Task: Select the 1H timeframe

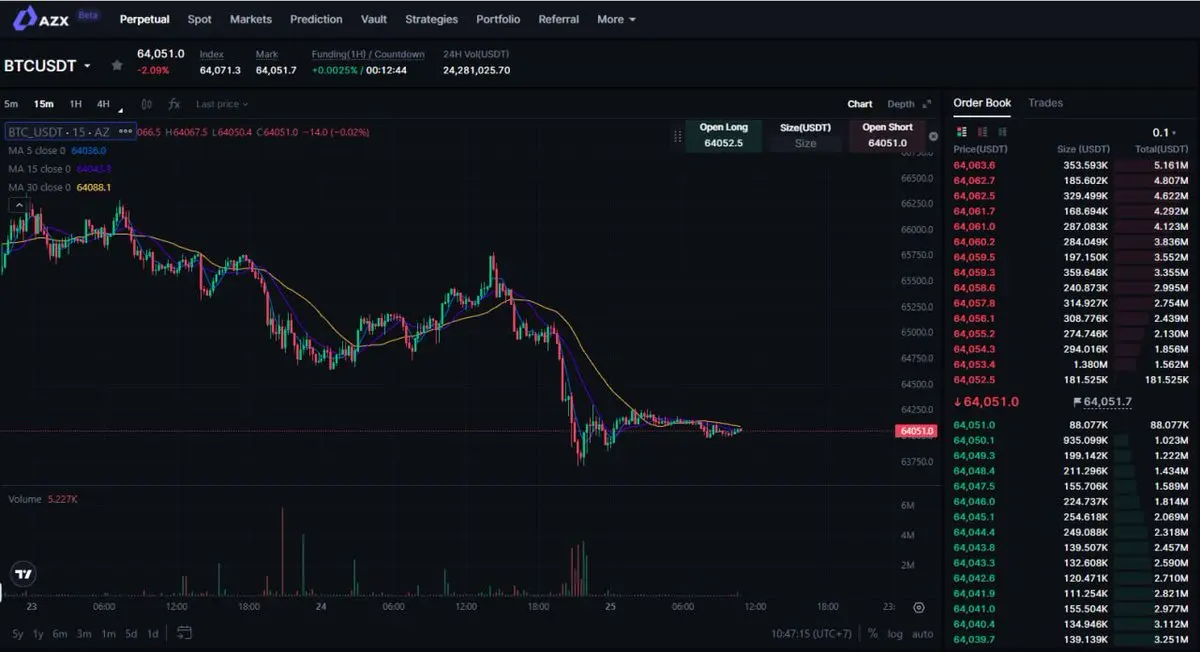Action: pos(75,104)
